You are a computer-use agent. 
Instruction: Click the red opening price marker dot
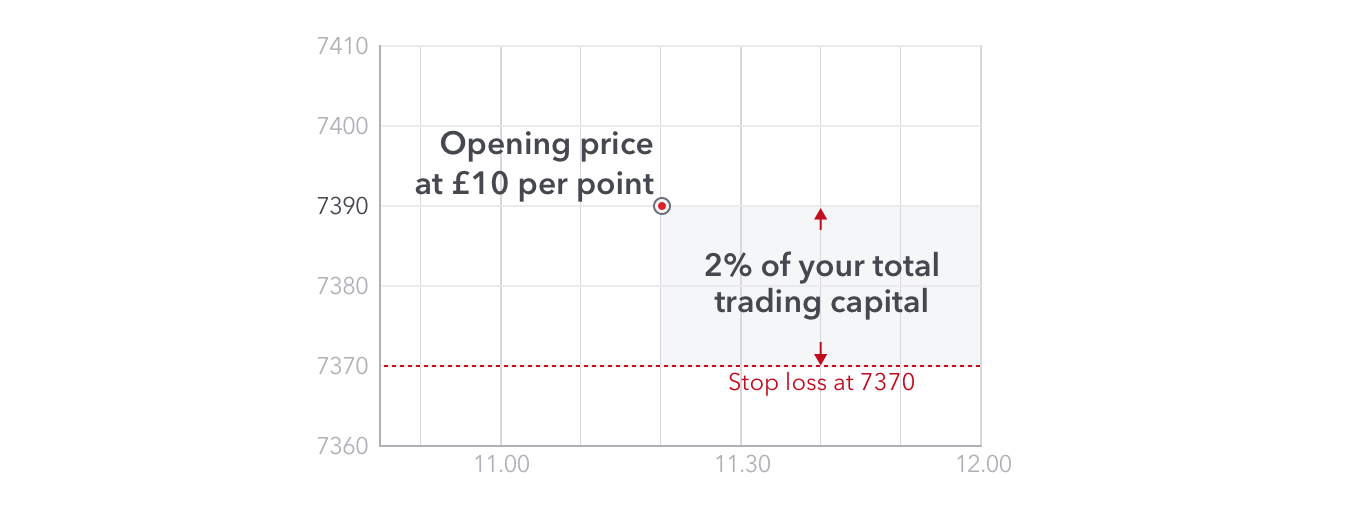pyautogui.click(x=661, y=206)
